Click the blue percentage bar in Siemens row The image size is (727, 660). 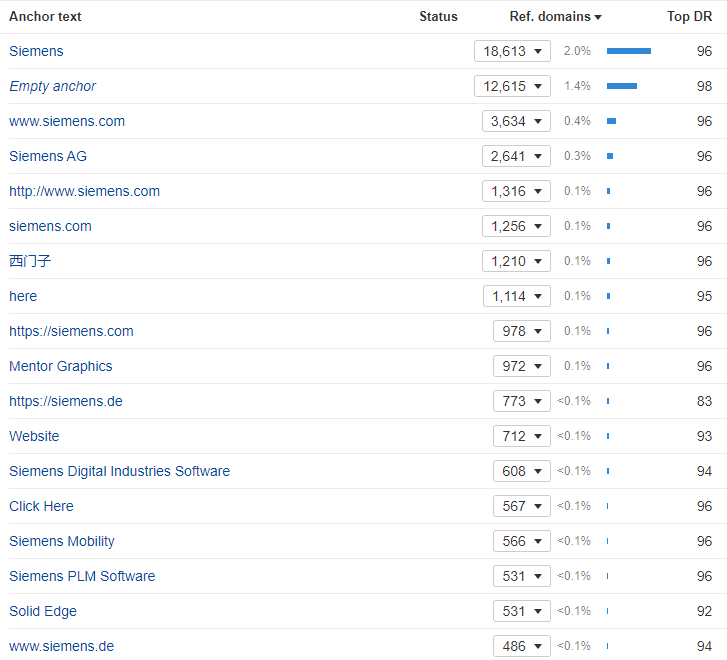pyautogui.click(x=628, y=51)
